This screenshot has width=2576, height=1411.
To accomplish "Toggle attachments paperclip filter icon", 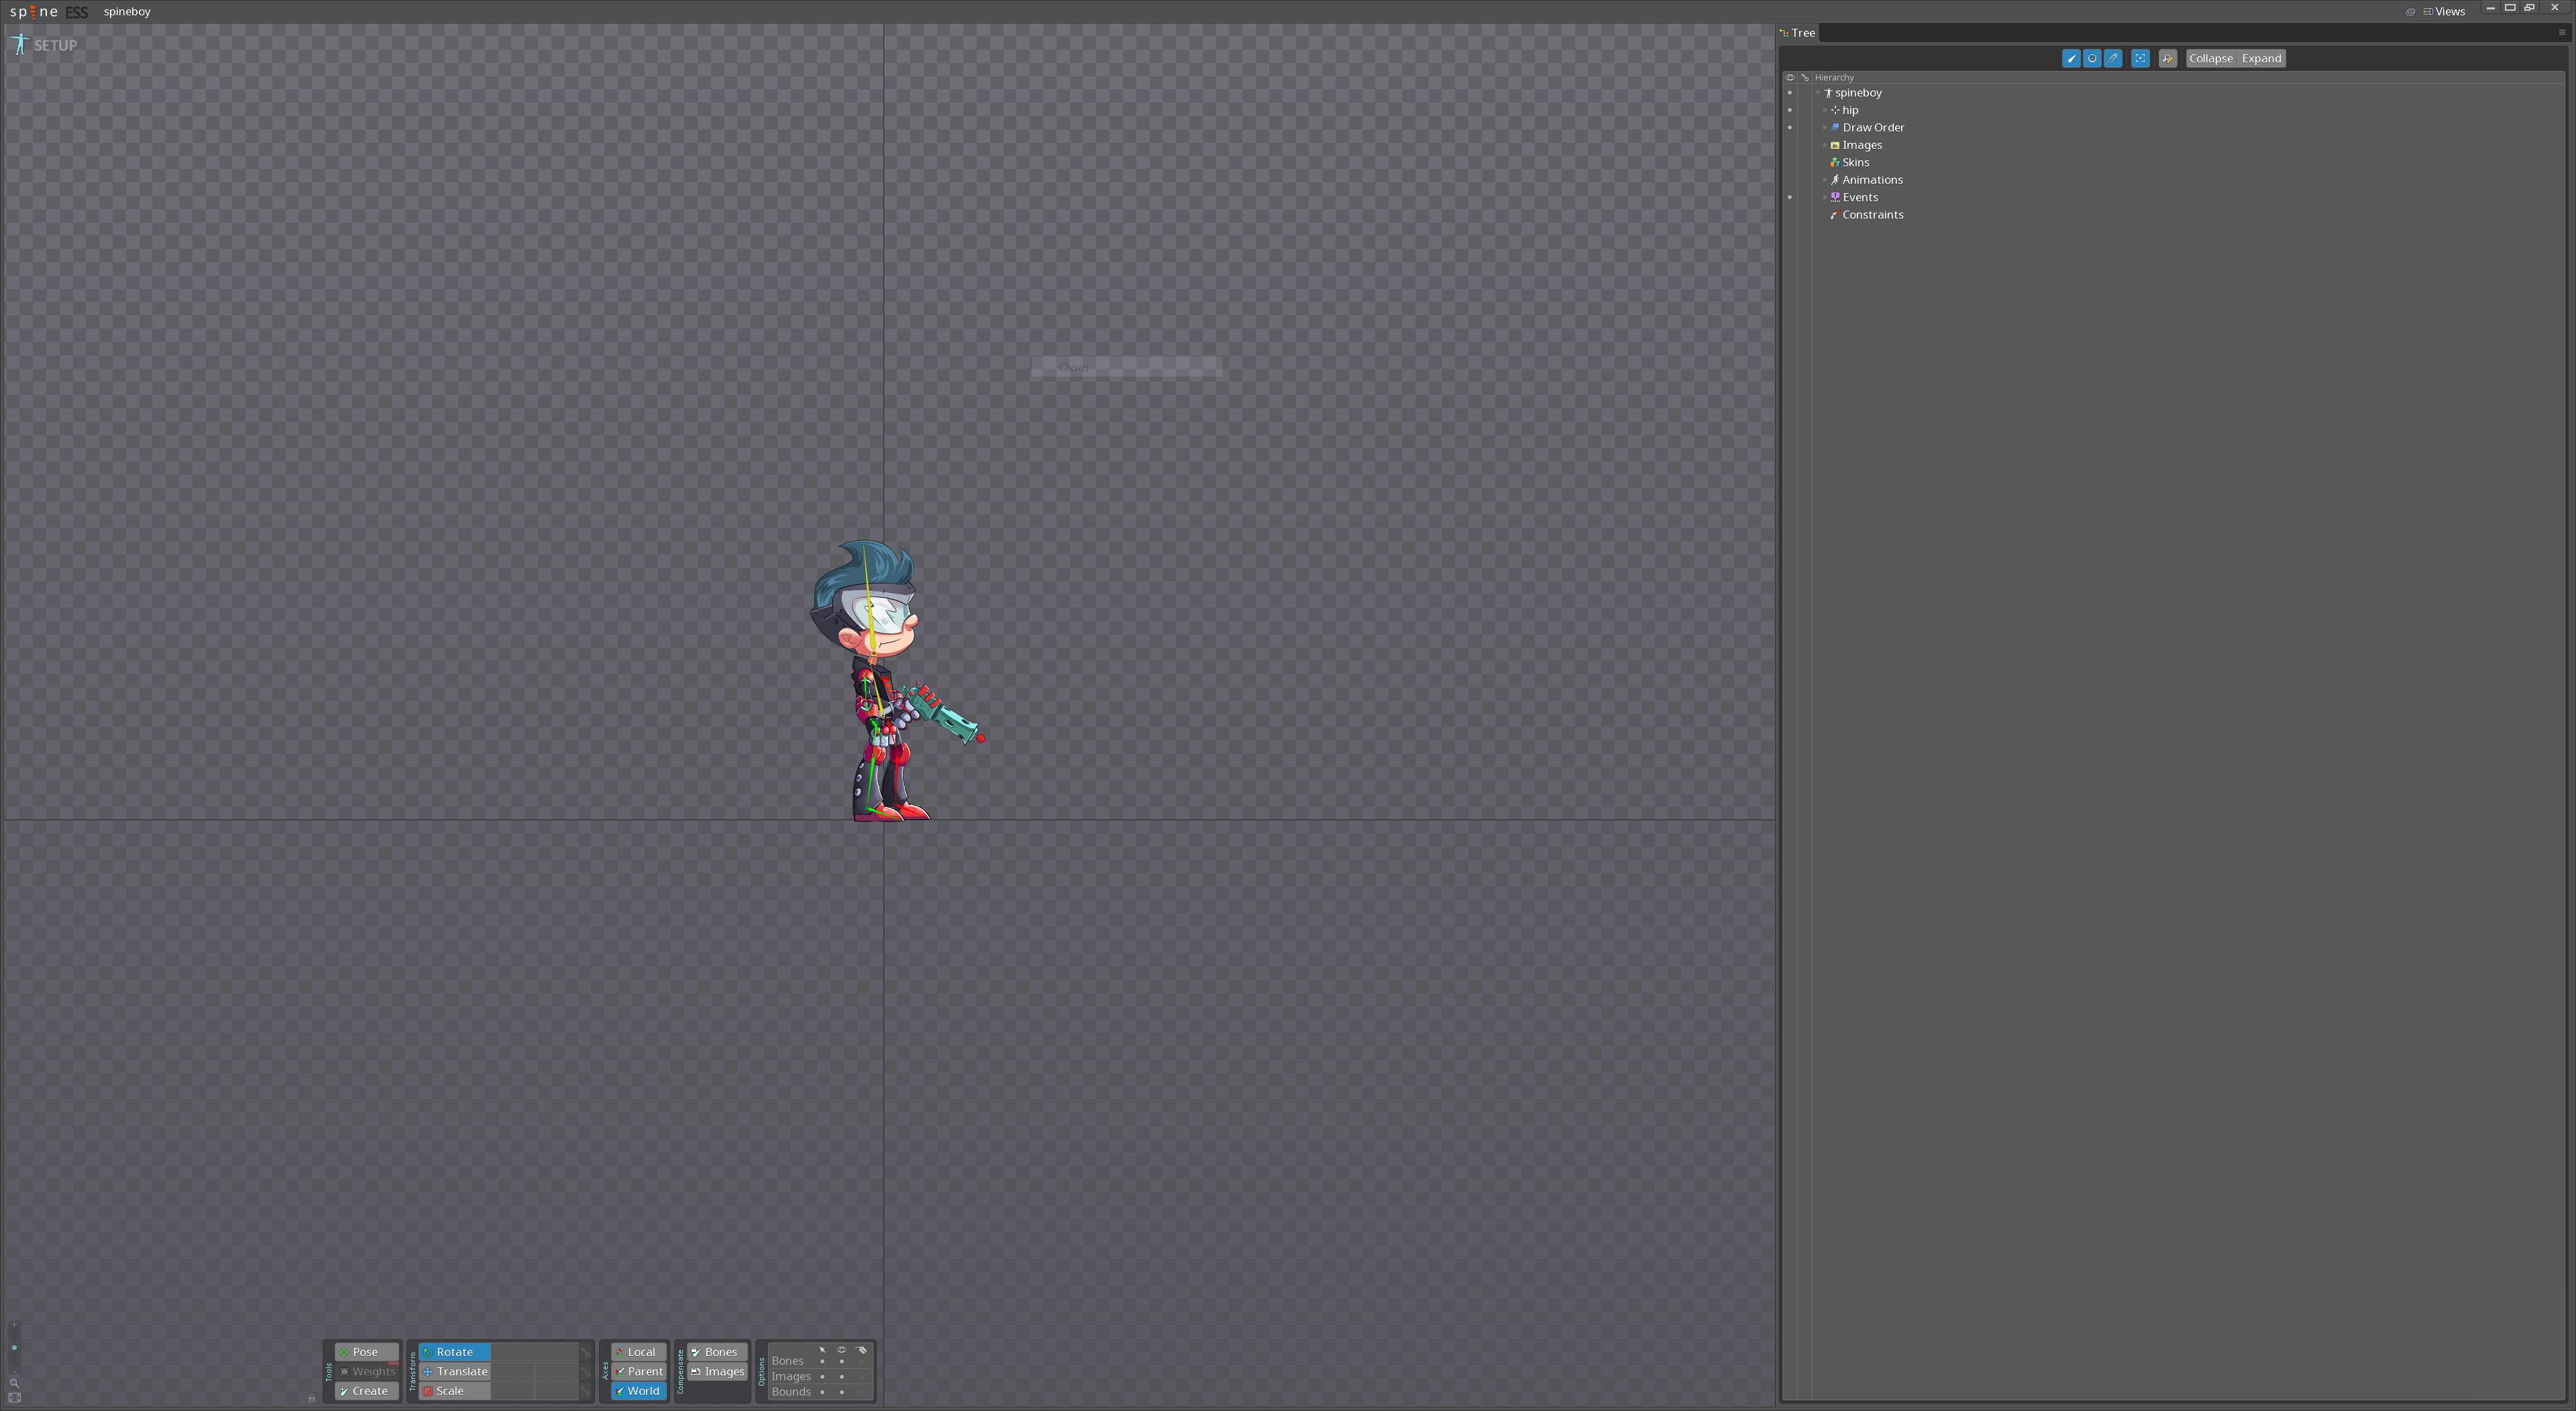I will [2113, 58].
